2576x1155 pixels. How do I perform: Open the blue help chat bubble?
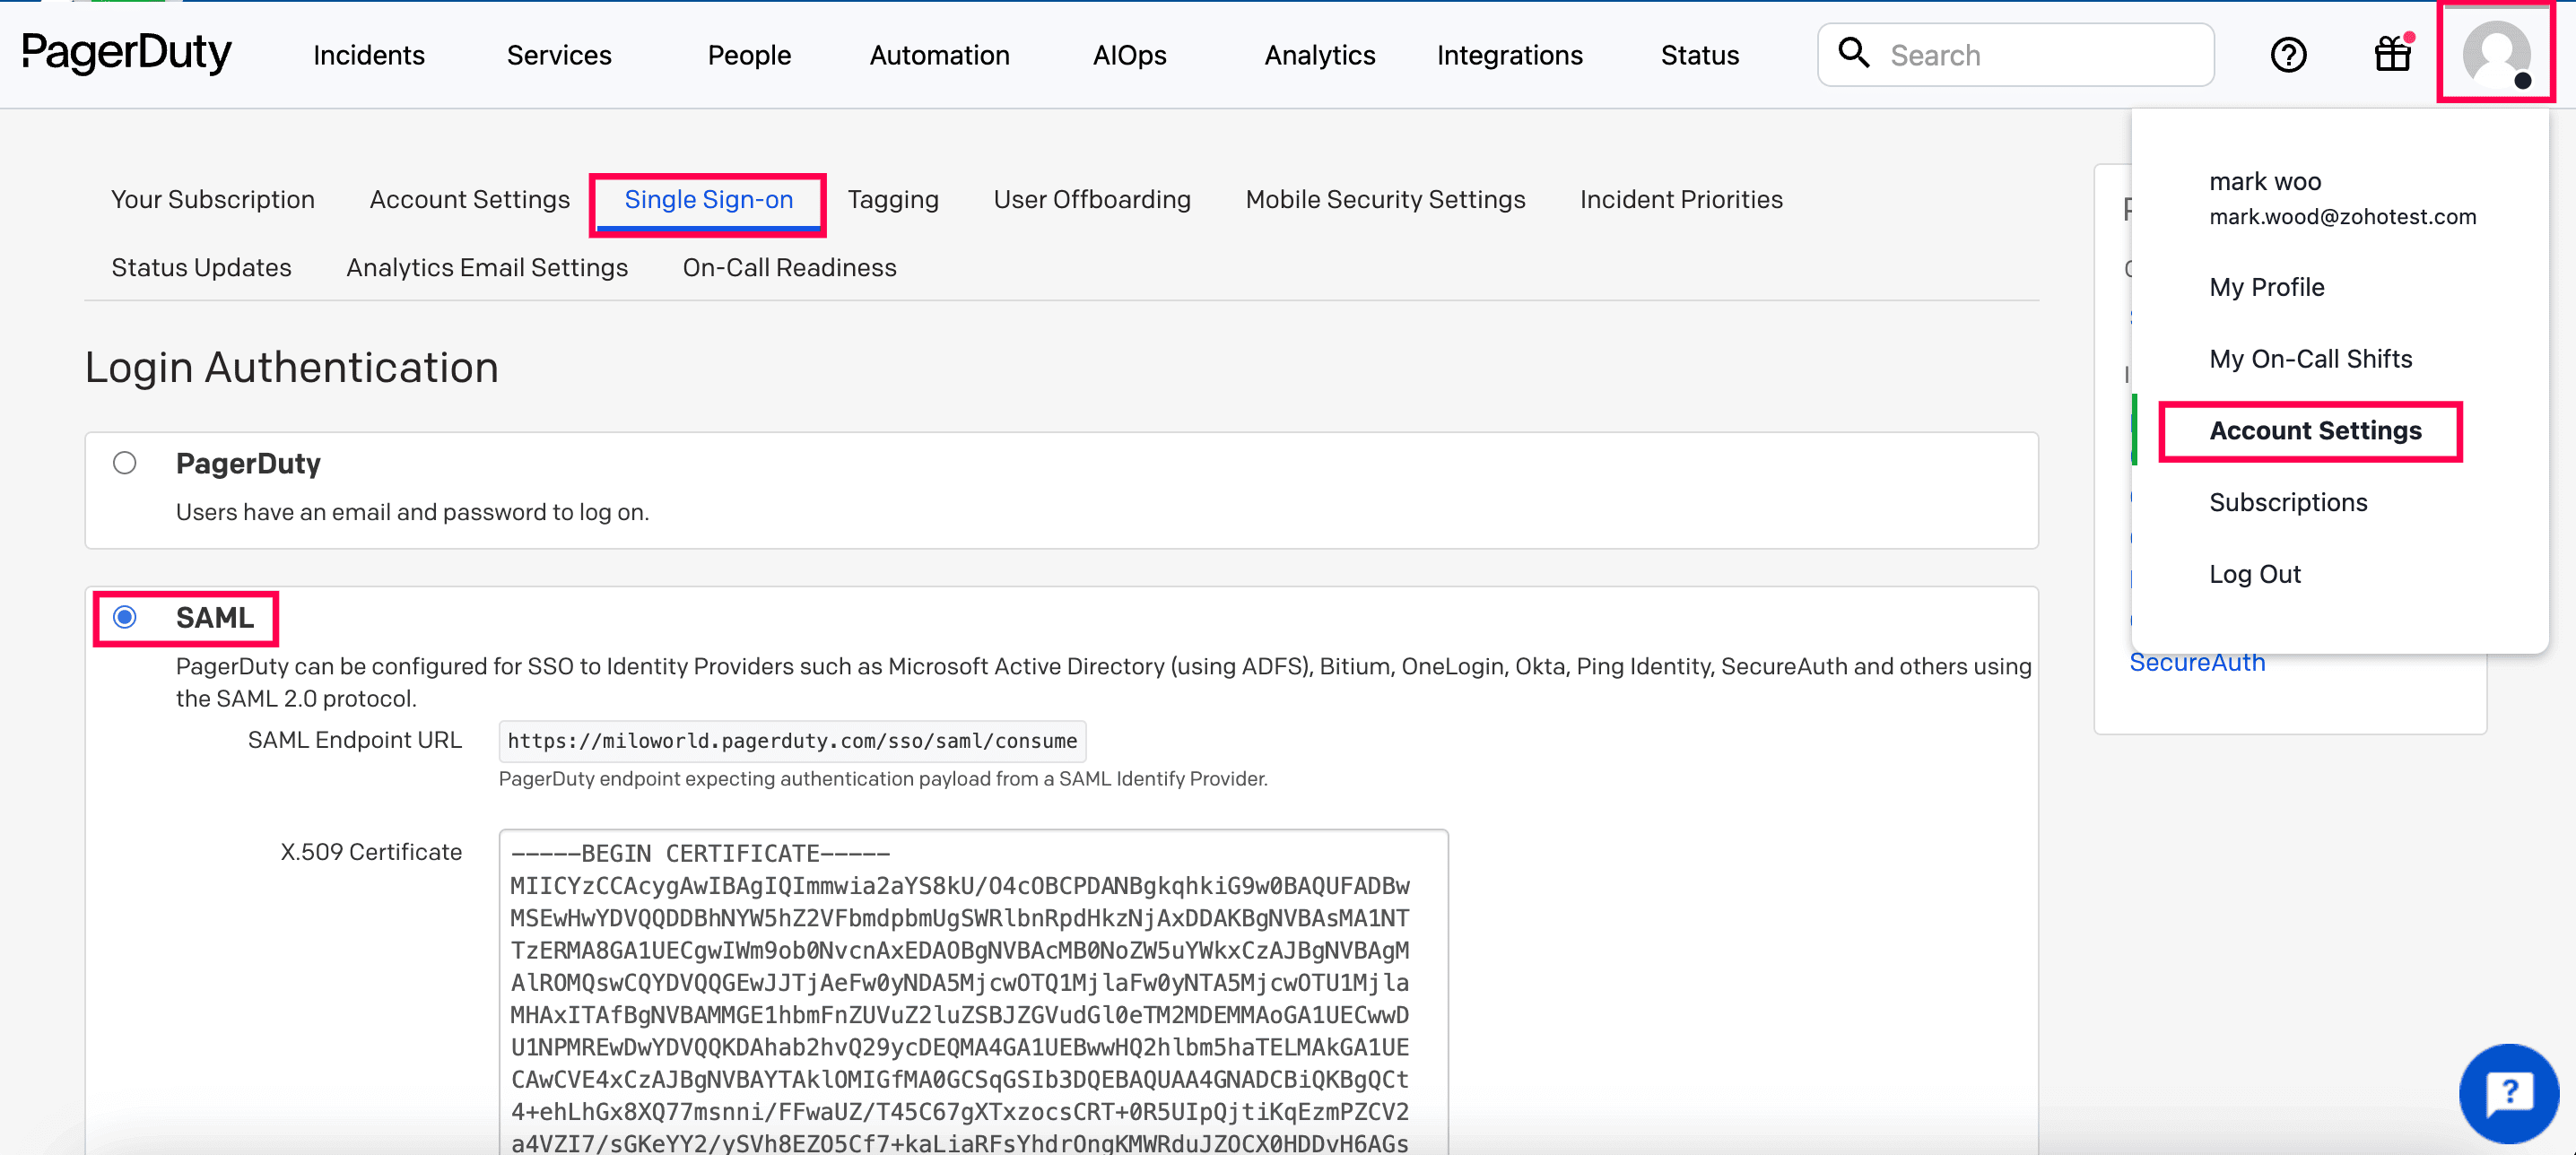[x=2508, y=1093]
